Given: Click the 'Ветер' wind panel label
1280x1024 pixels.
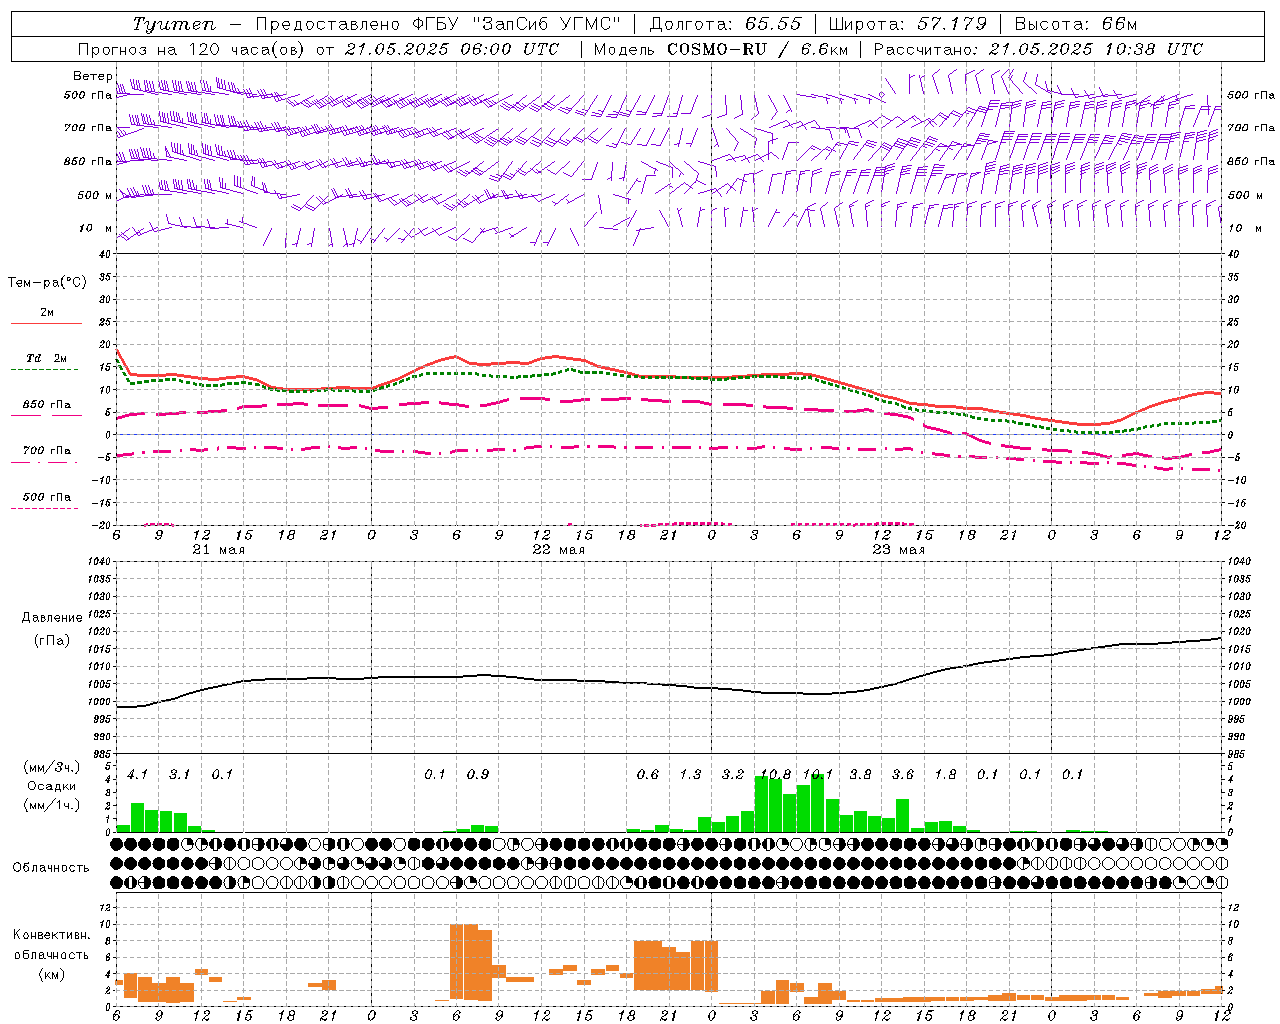Looking at the screenshot, I should (92, 76).
